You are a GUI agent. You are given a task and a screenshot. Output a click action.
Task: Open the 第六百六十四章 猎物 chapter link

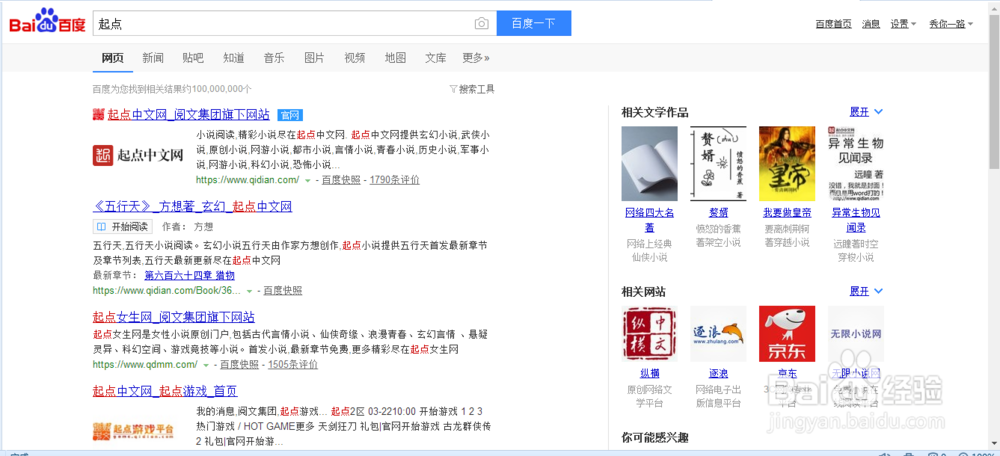click(x=189, y=276)
